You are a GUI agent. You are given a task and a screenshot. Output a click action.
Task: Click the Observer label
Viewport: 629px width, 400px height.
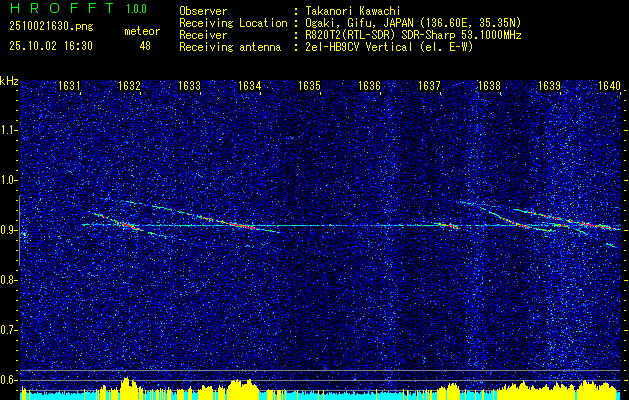click(x=203, y=11)
